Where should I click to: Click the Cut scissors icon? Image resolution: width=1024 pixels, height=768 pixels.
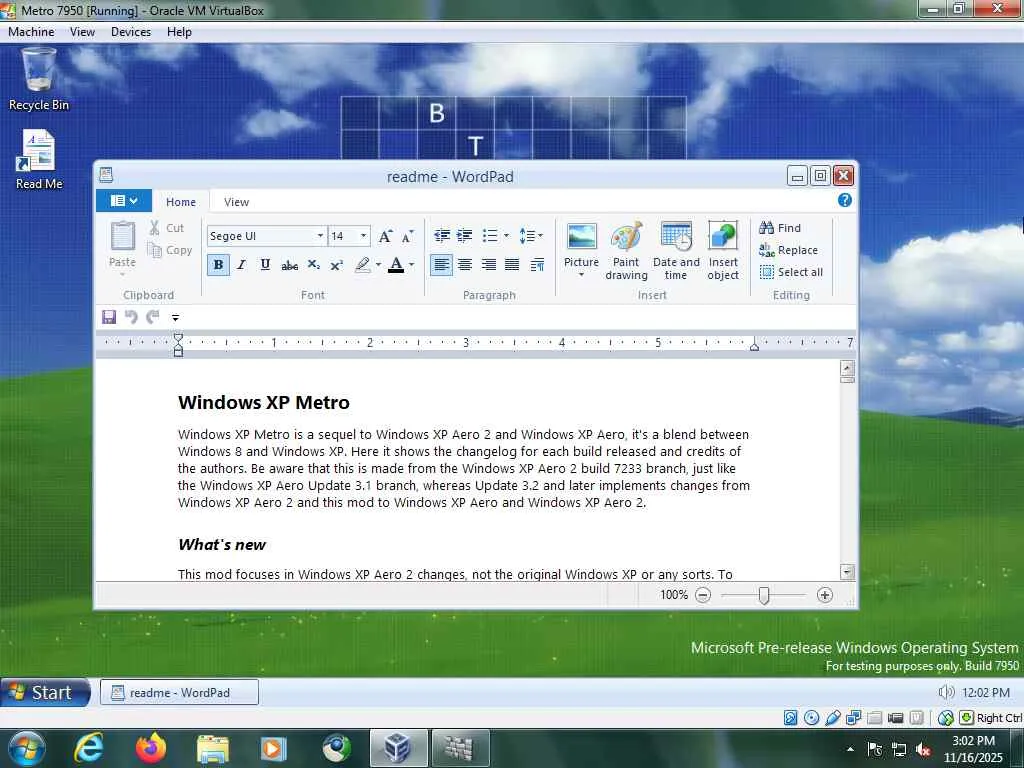pyautogui.click(x=154, y=227)
